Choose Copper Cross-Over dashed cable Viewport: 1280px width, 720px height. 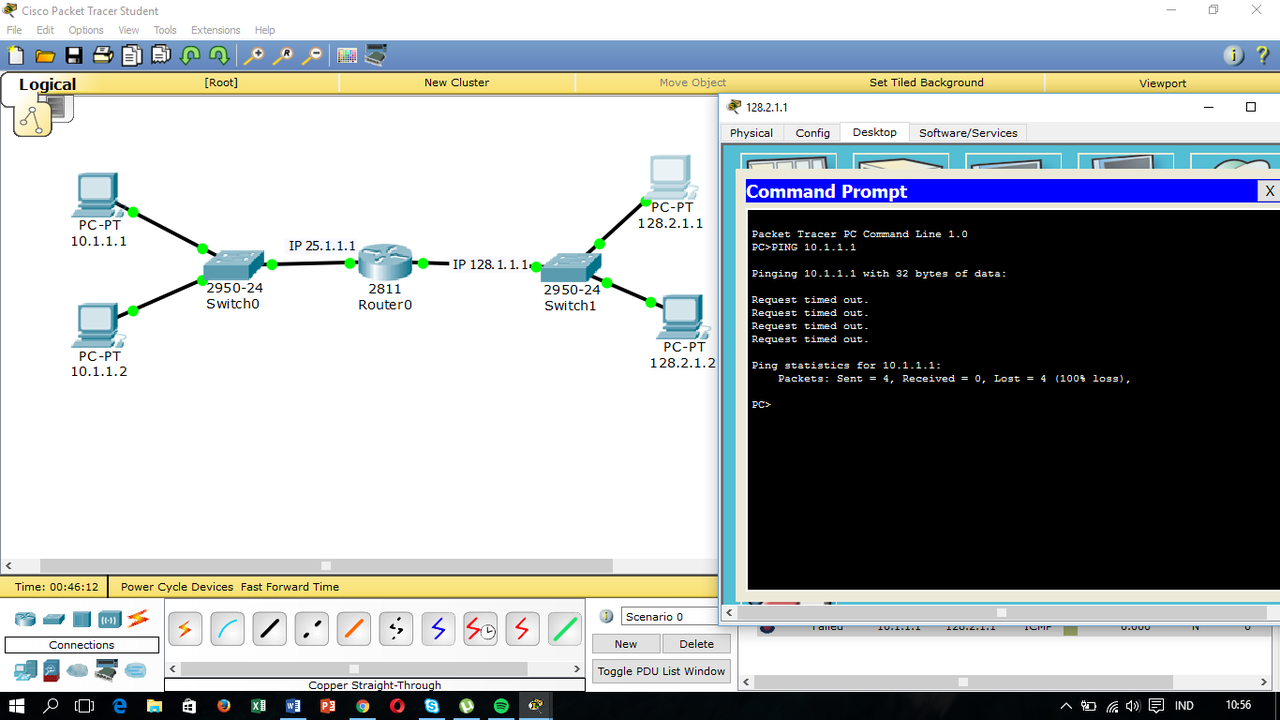tap(311, 629)
